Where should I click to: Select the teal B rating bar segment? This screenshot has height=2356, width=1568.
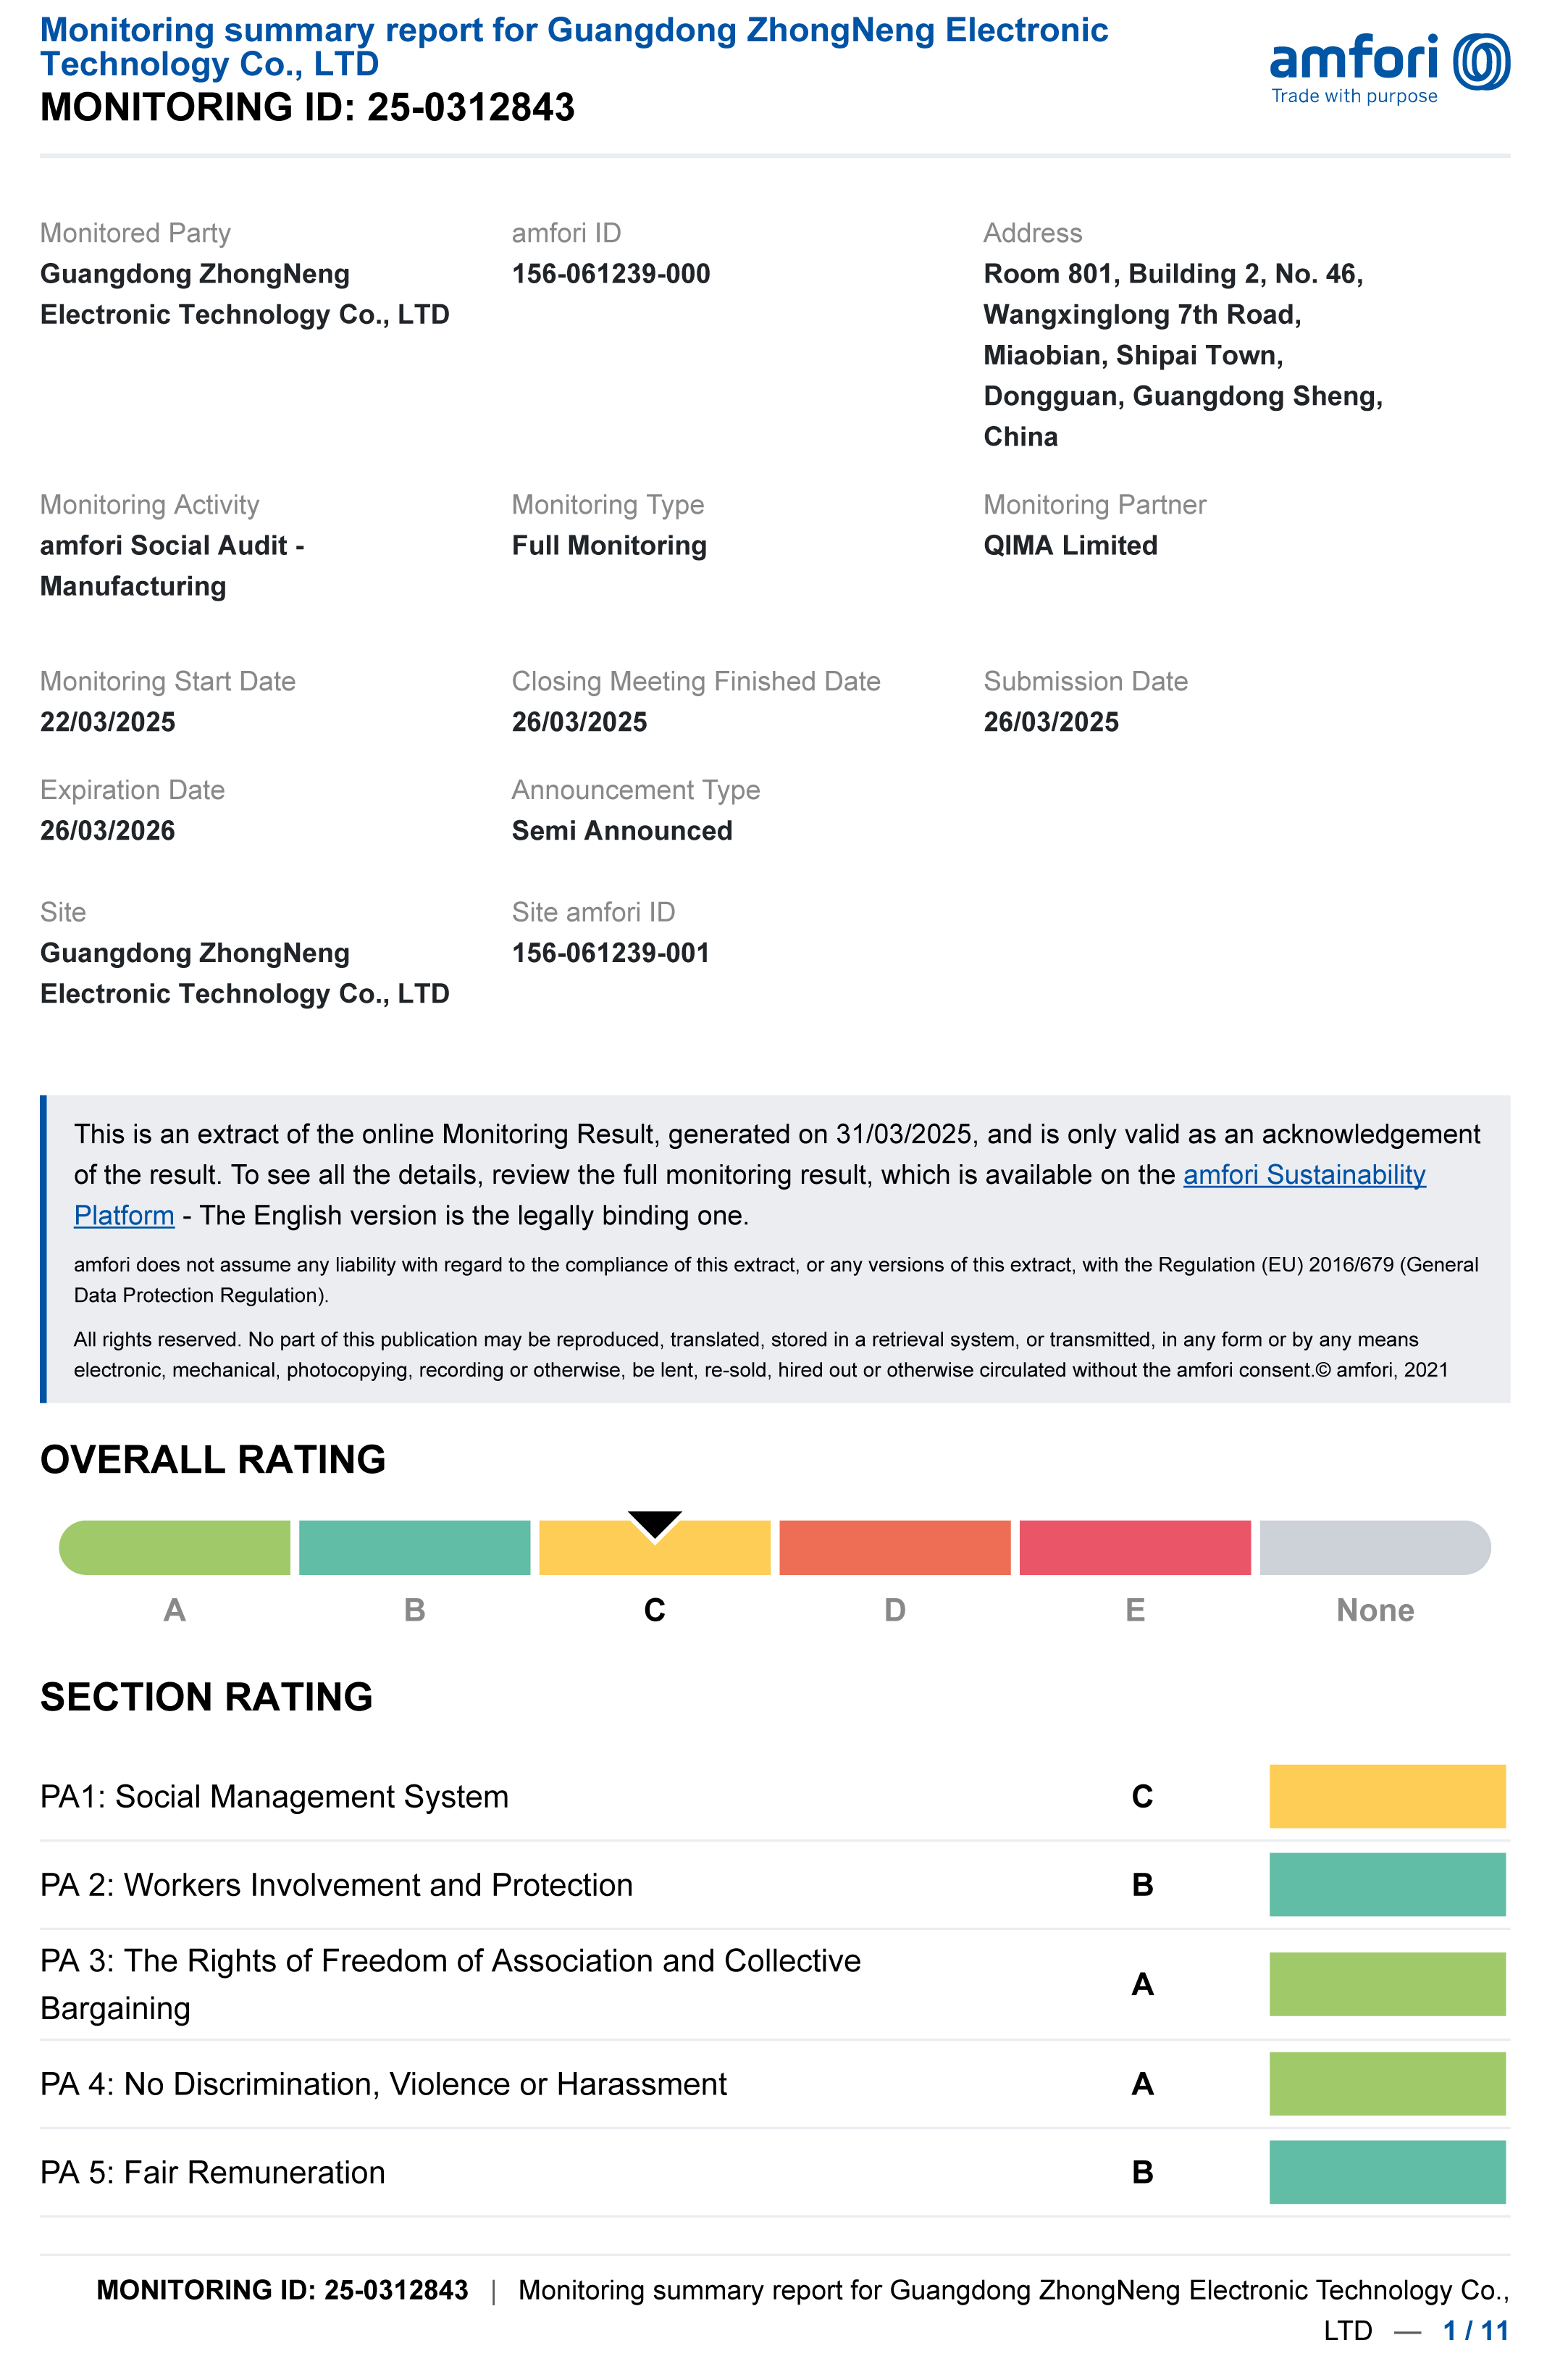coord(414,1547)
